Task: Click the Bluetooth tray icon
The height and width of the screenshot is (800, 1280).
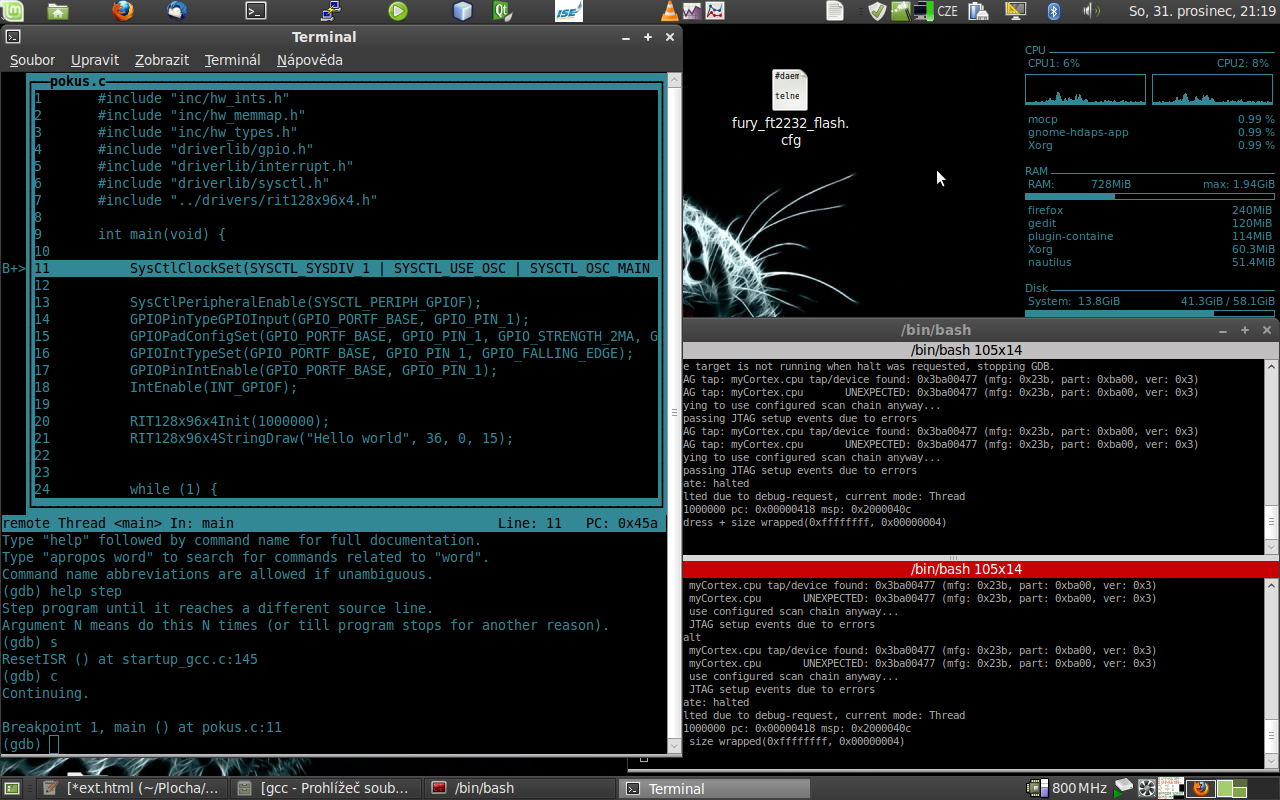Action: (1053, 12)
